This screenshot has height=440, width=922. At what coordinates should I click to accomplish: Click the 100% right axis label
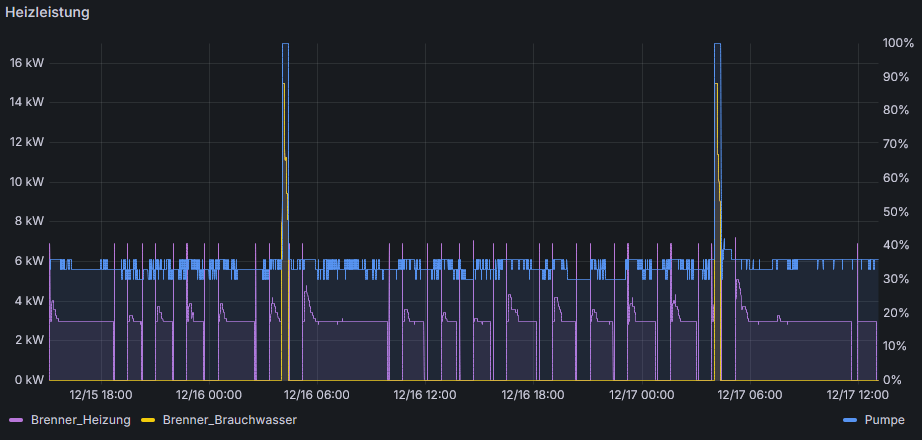click(x=898, y=43)
